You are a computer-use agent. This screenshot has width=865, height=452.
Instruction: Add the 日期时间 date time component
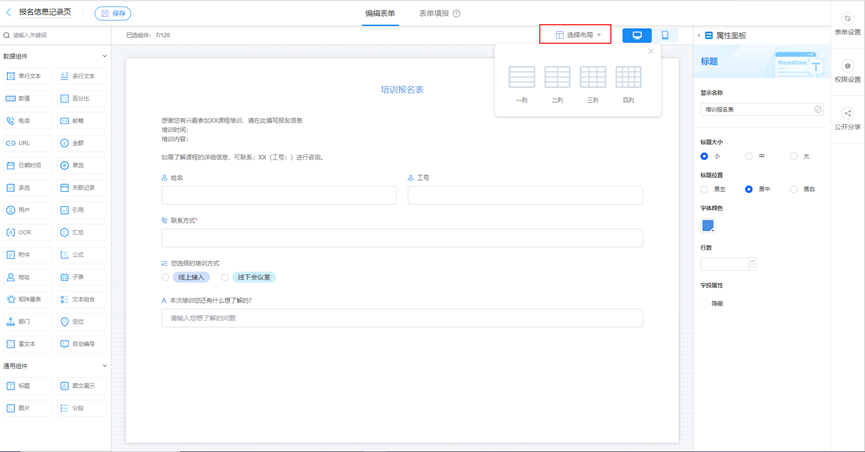pyautogui.click(x=28, y=166)
